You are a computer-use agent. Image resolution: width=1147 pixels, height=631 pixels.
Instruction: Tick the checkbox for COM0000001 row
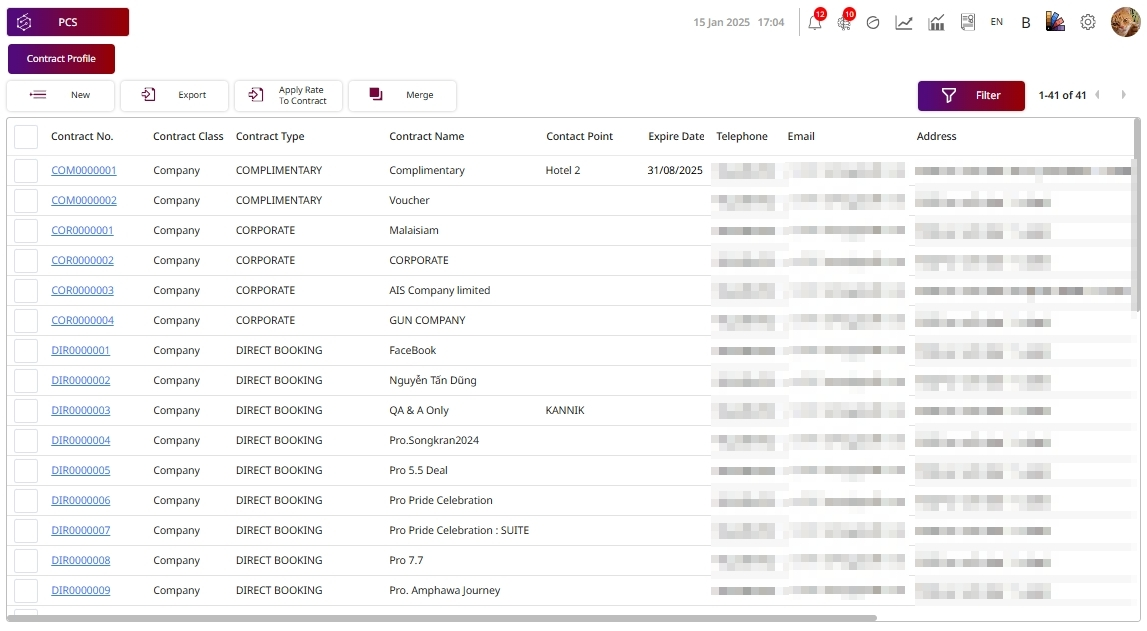(26, 170)
